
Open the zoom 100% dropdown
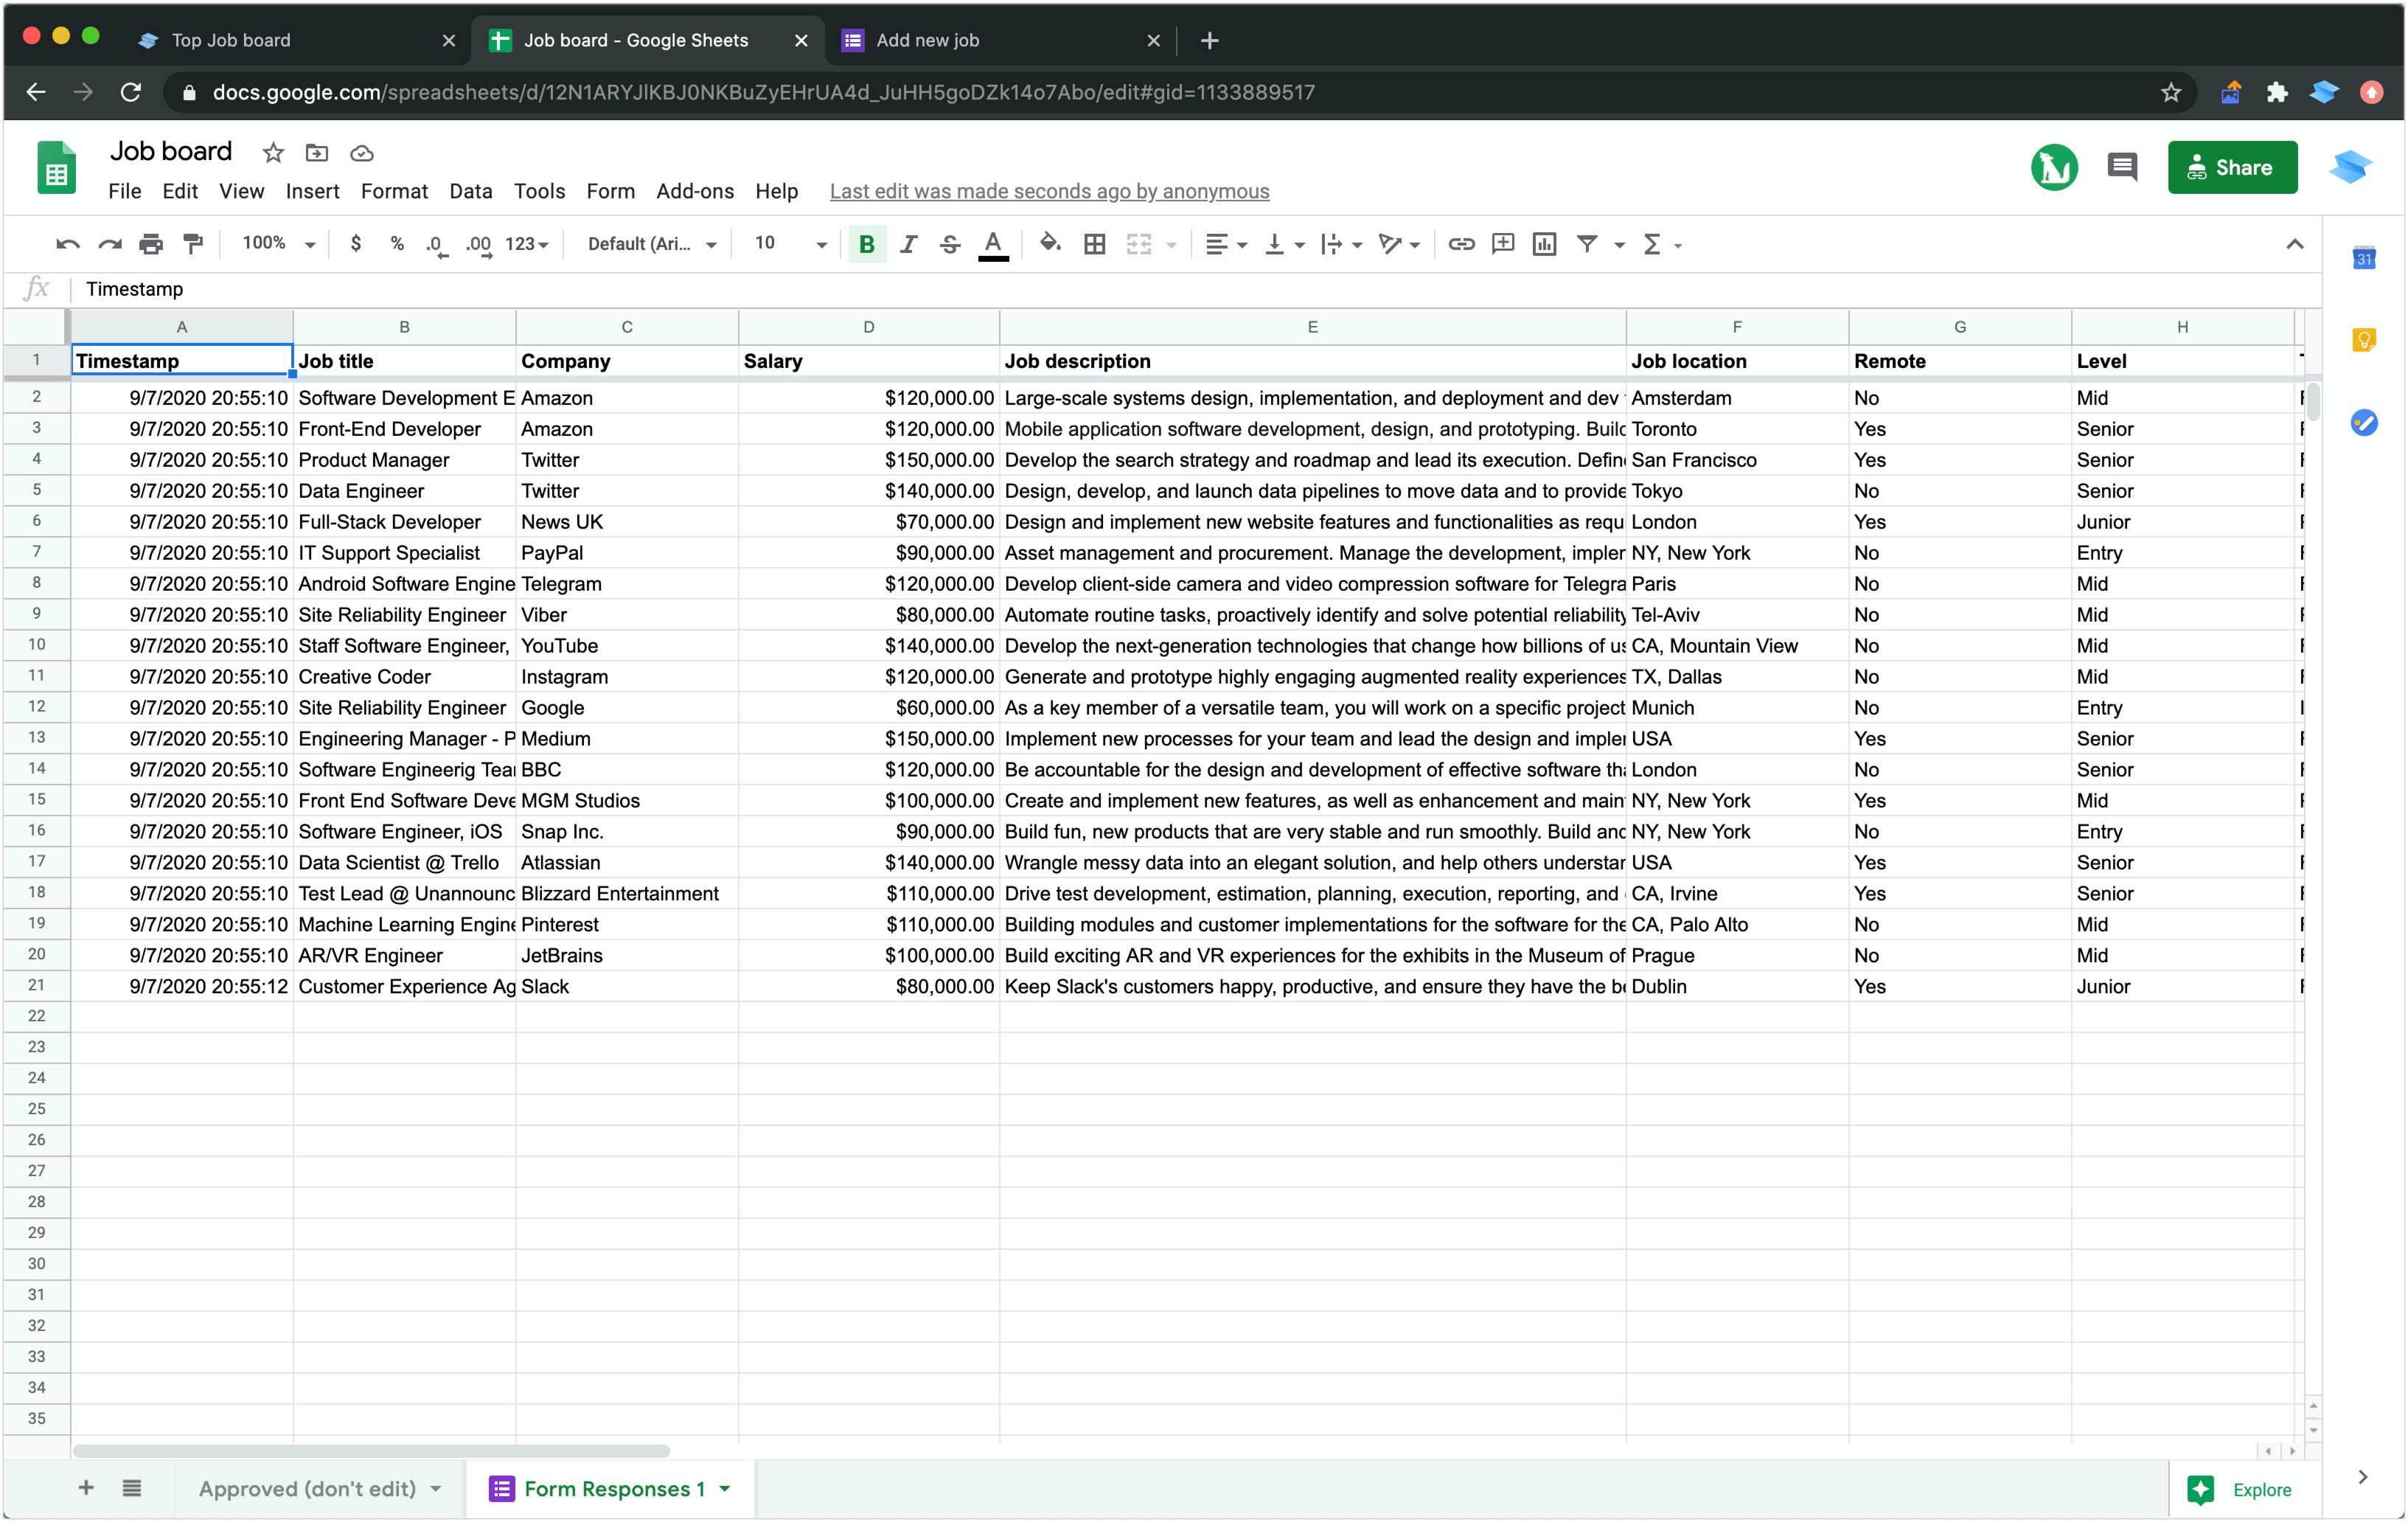click(x=279, y=244)
